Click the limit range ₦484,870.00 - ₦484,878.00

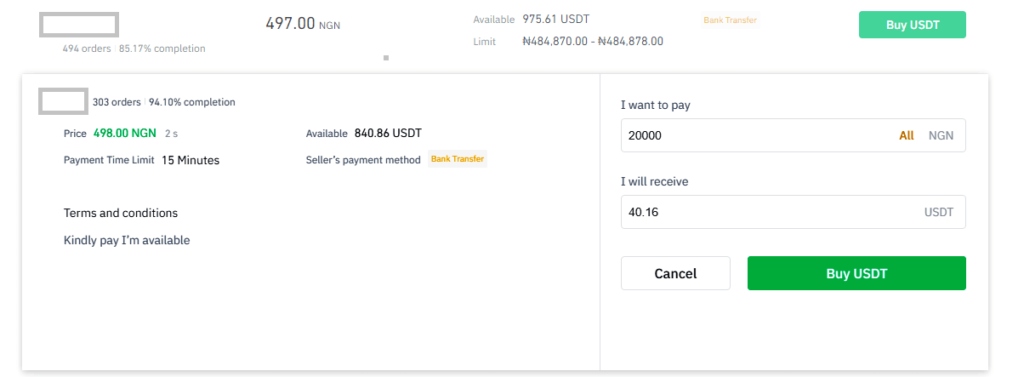[593, 41]
